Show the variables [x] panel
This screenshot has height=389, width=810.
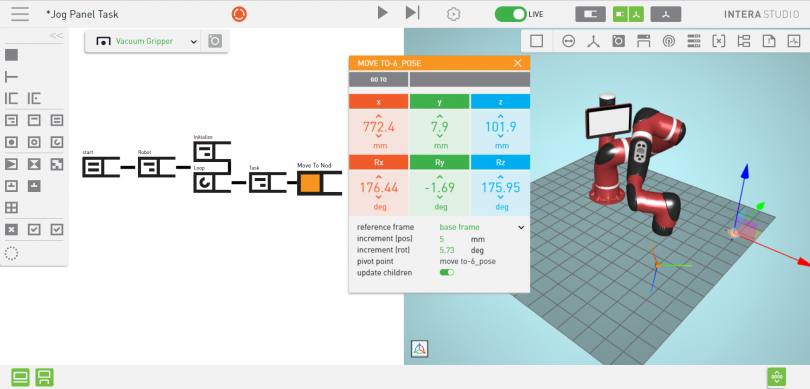(x=719, y=41)
